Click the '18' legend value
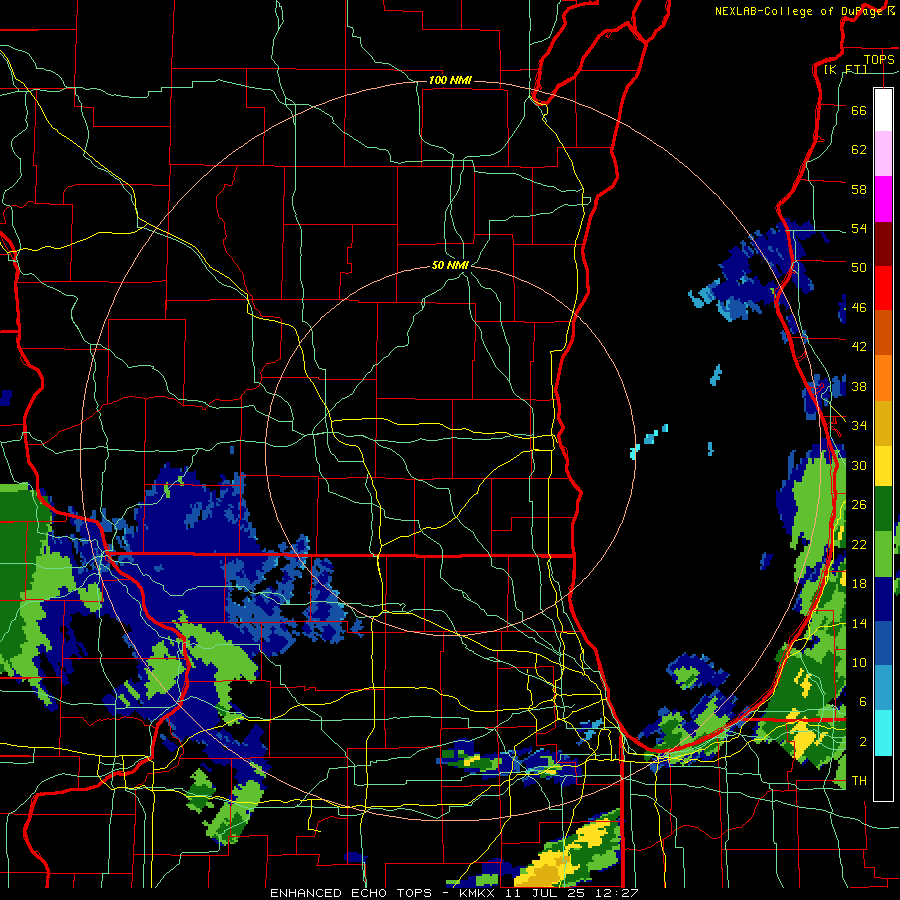The image size is (900, 900). pyautogui.click(x=859, y=584)
